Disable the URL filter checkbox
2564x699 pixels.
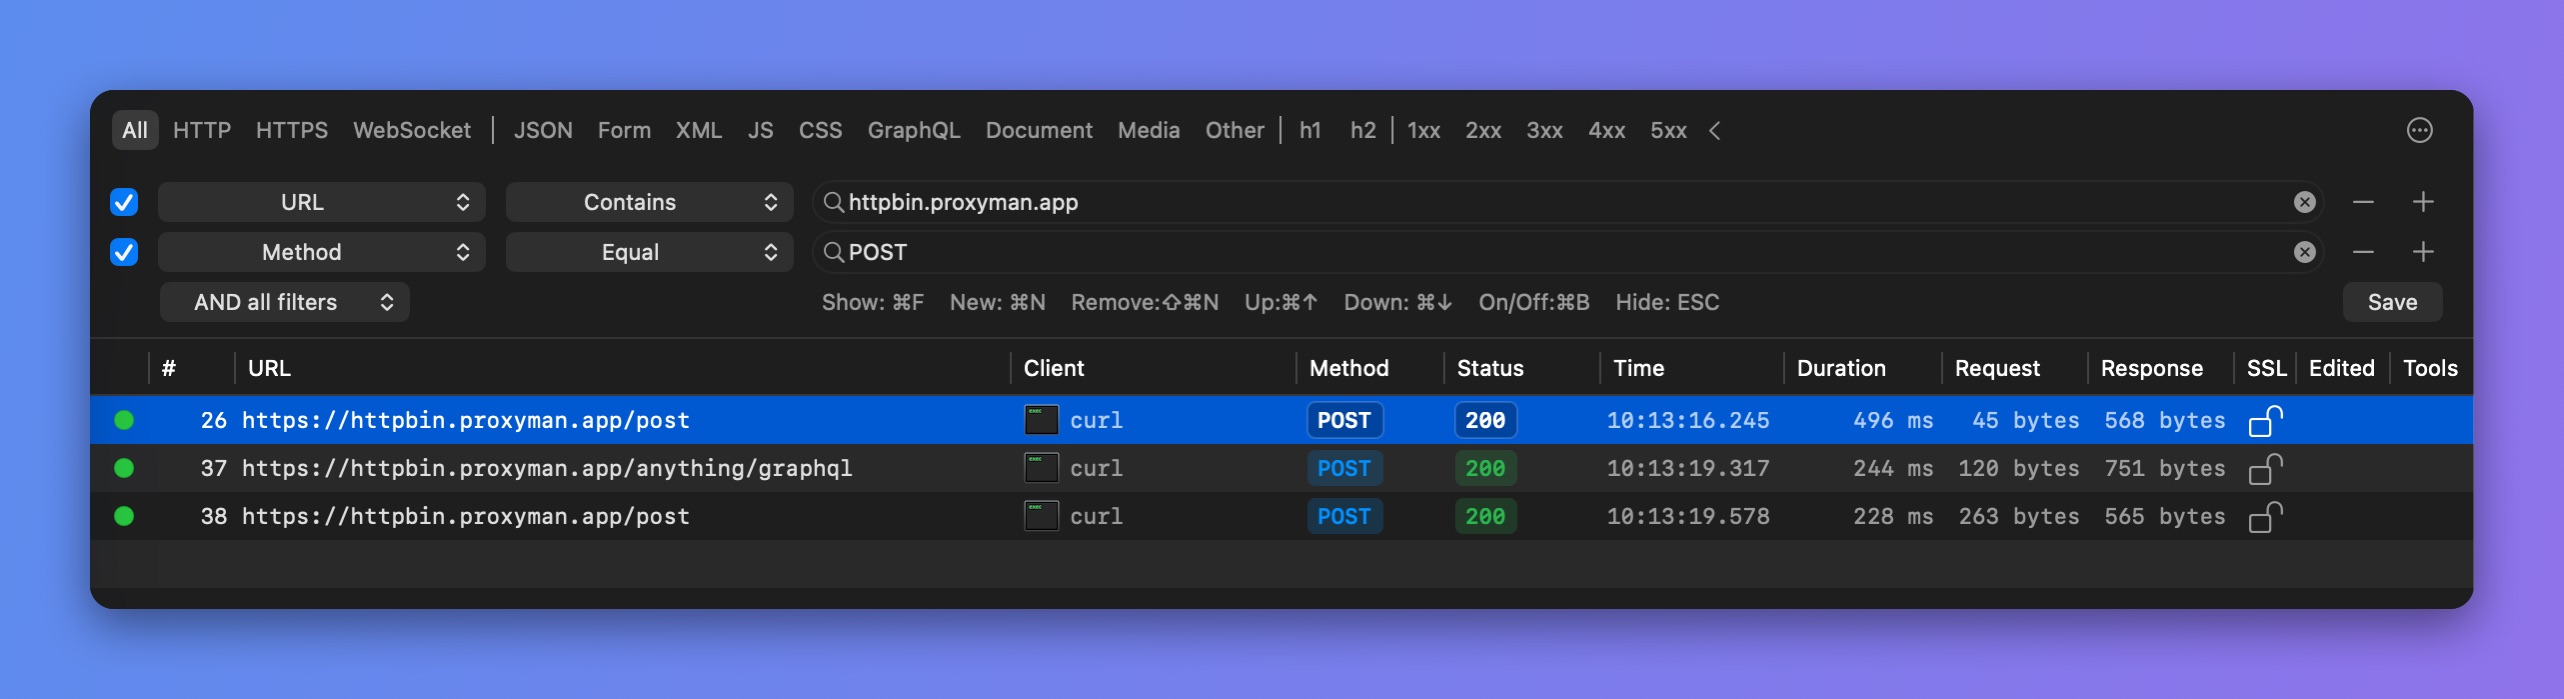pos(124,202)
